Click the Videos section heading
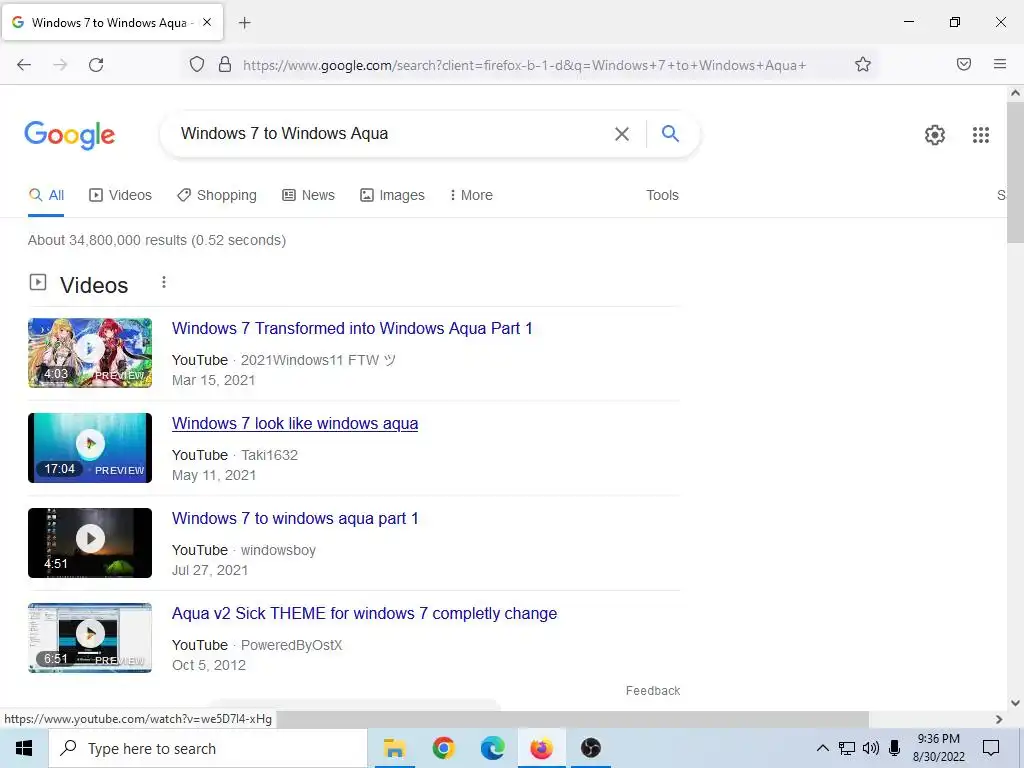1024x768 pixels. click(x=94, y=285)
